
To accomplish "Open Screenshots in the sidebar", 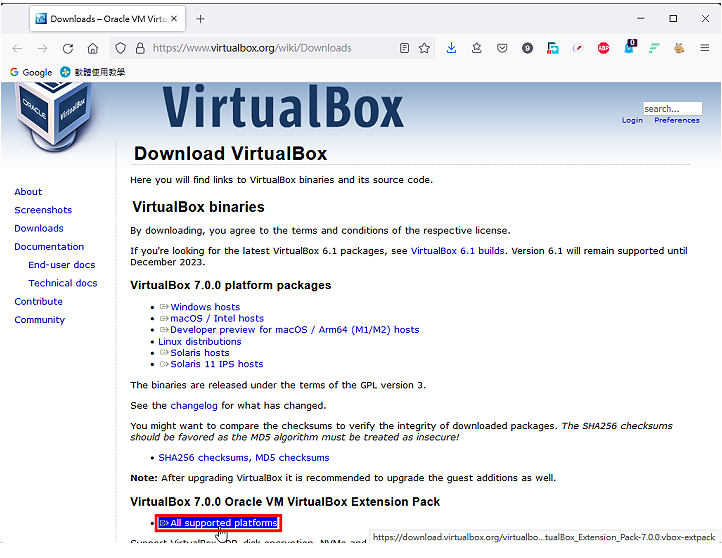I will (x=43, y=210).
